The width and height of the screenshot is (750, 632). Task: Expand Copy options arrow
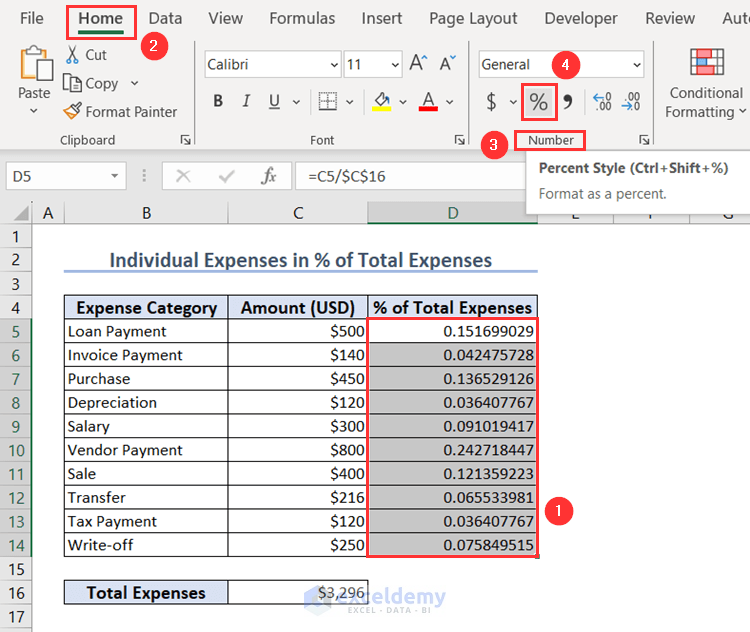click(134, 83)
